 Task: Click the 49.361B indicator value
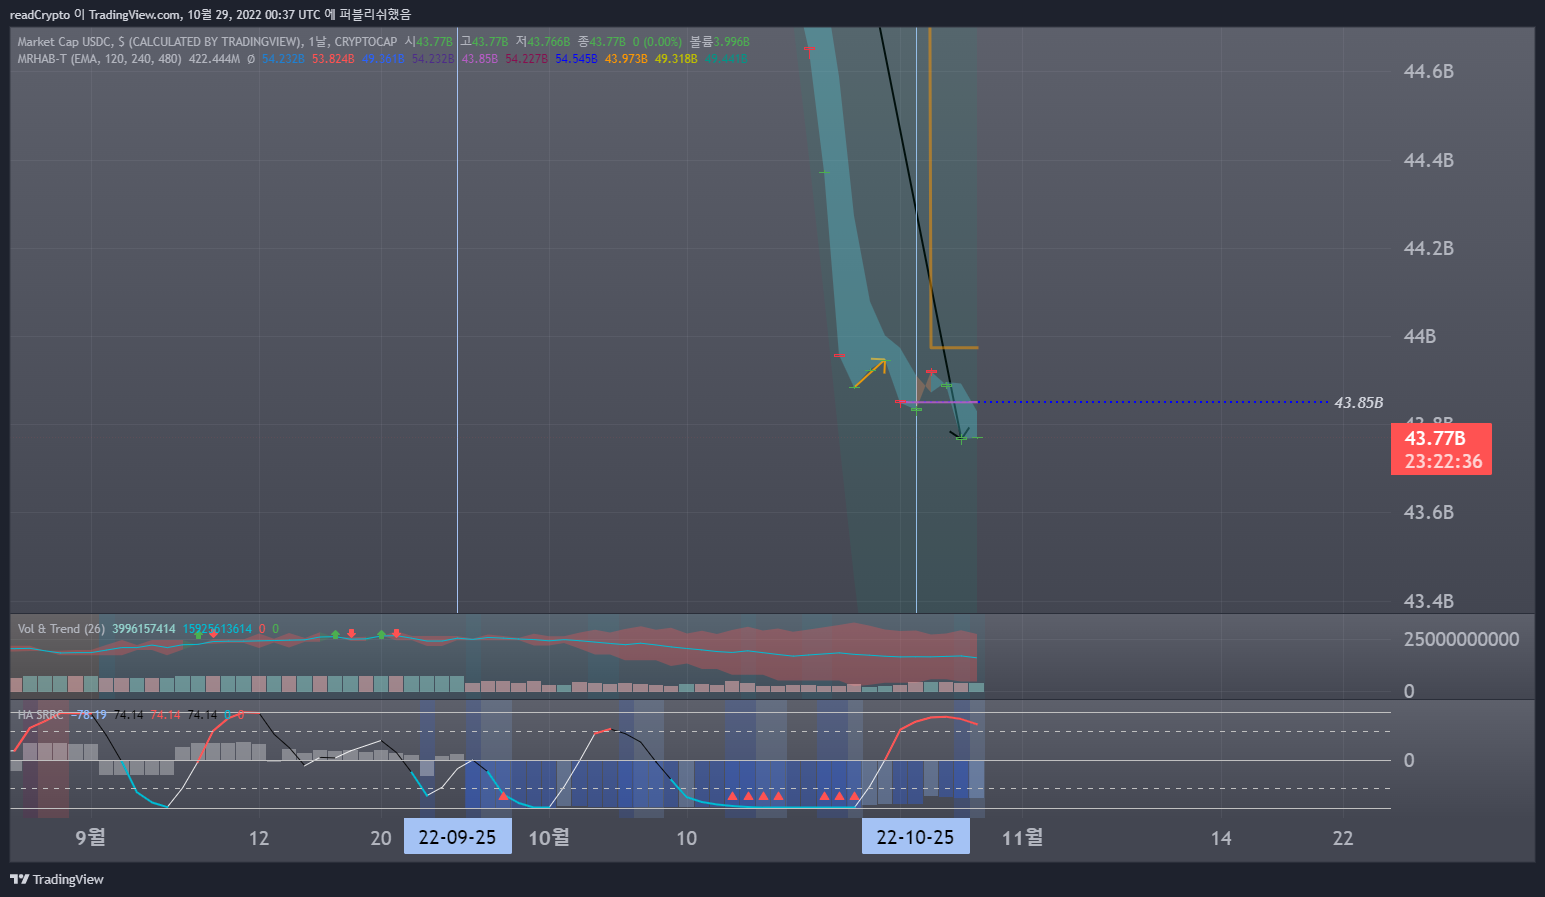(383, 59)
